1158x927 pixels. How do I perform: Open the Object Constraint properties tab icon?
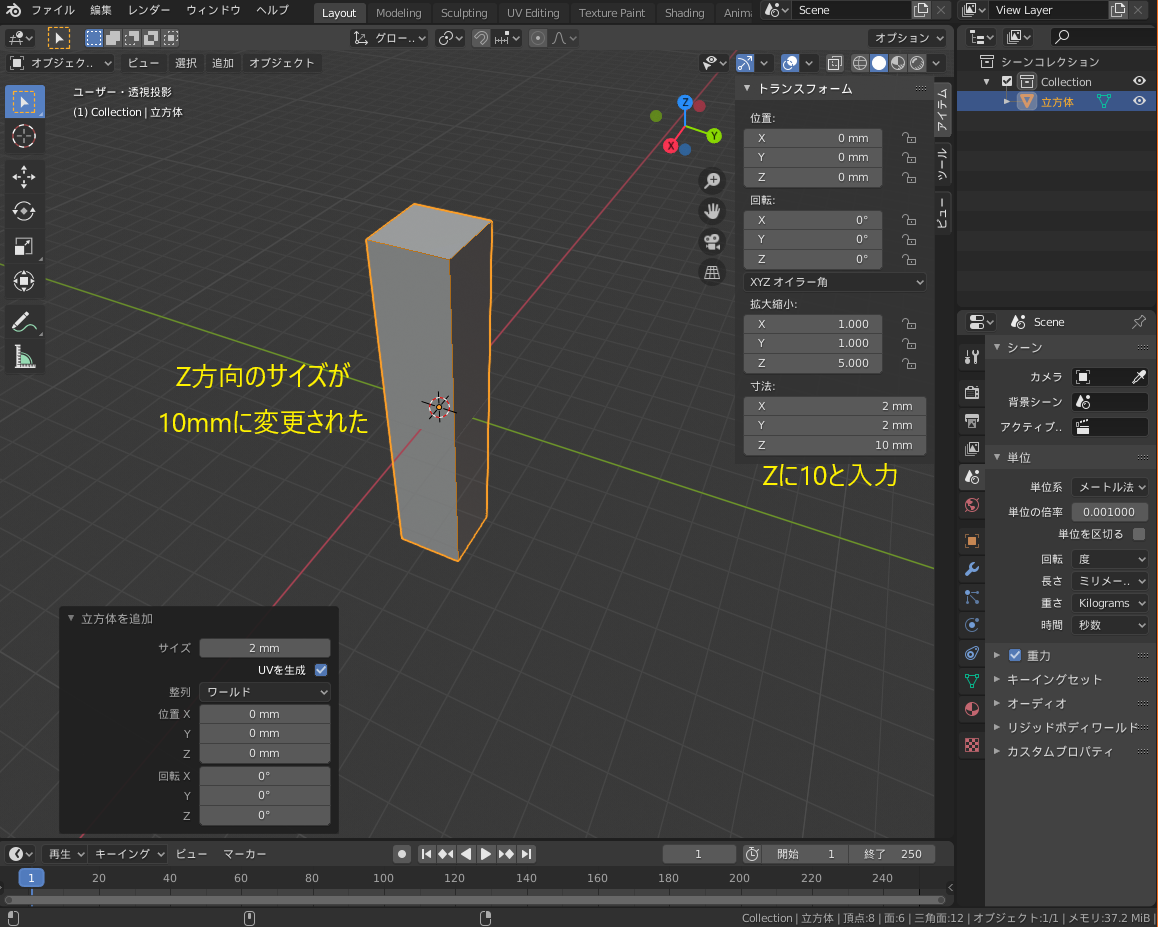(x=972, y=653)
